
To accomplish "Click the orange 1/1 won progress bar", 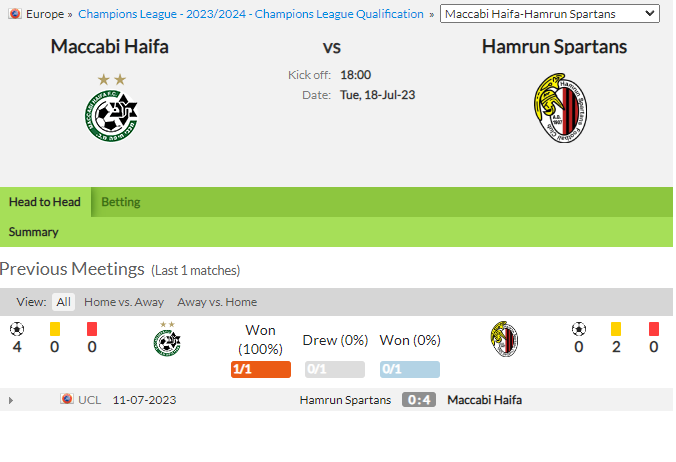I will pyautogui.click(x=261, y=369).
